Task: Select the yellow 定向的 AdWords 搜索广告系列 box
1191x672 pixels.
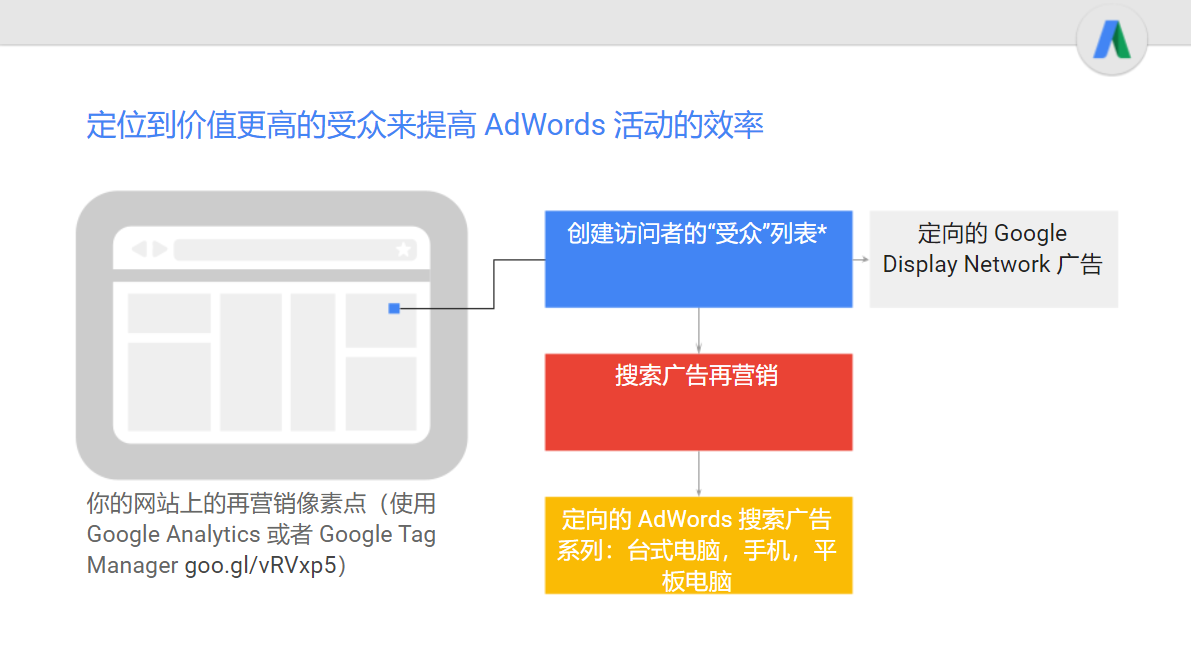Action: tap(698, 545)
